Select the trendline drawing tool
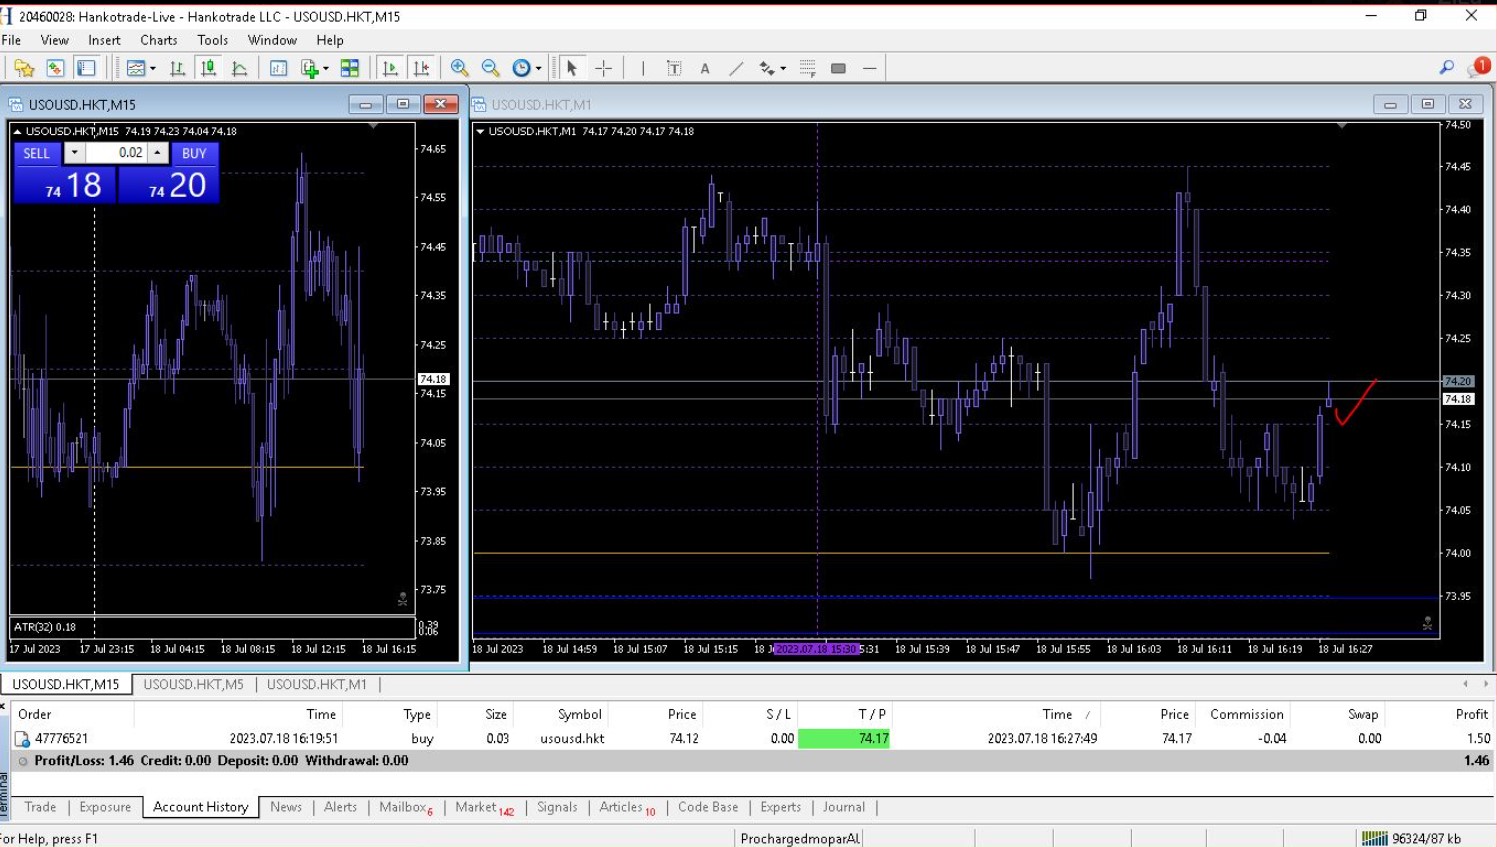The height and width of the screenshot is (847, 1497). (736, 68)
